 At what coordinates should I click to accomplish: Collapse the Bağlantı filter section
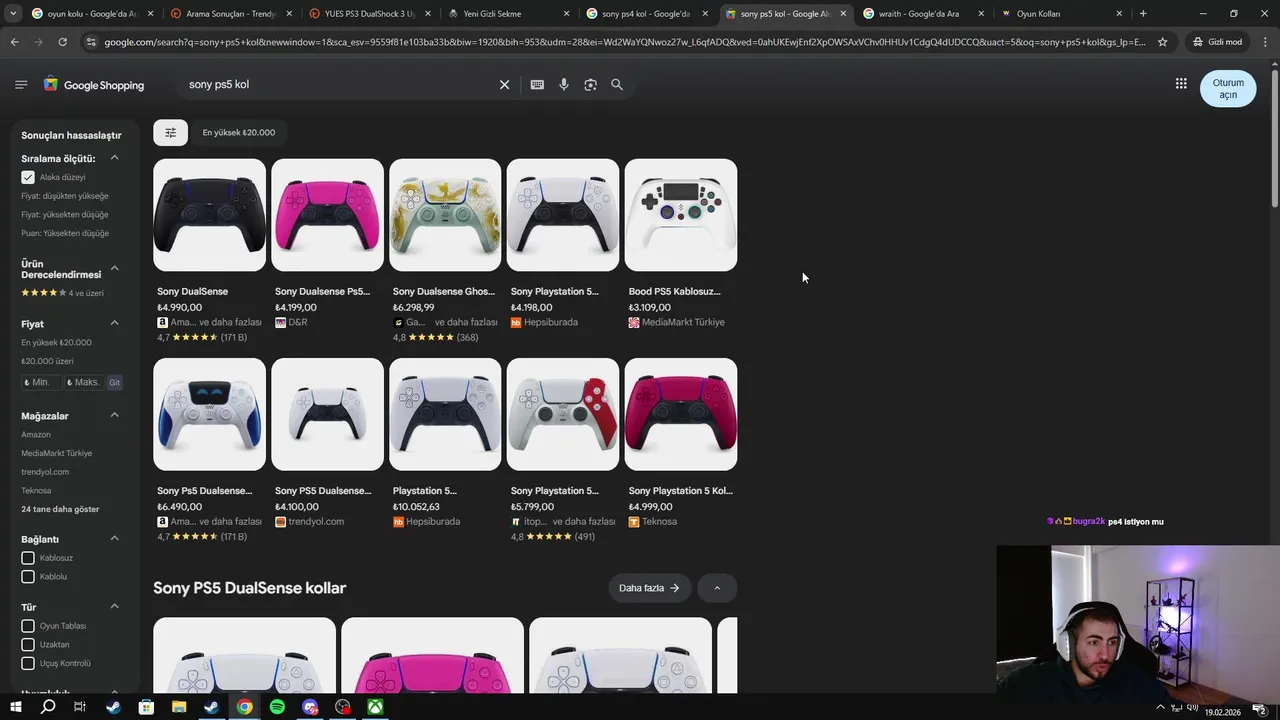coord(114,539)
